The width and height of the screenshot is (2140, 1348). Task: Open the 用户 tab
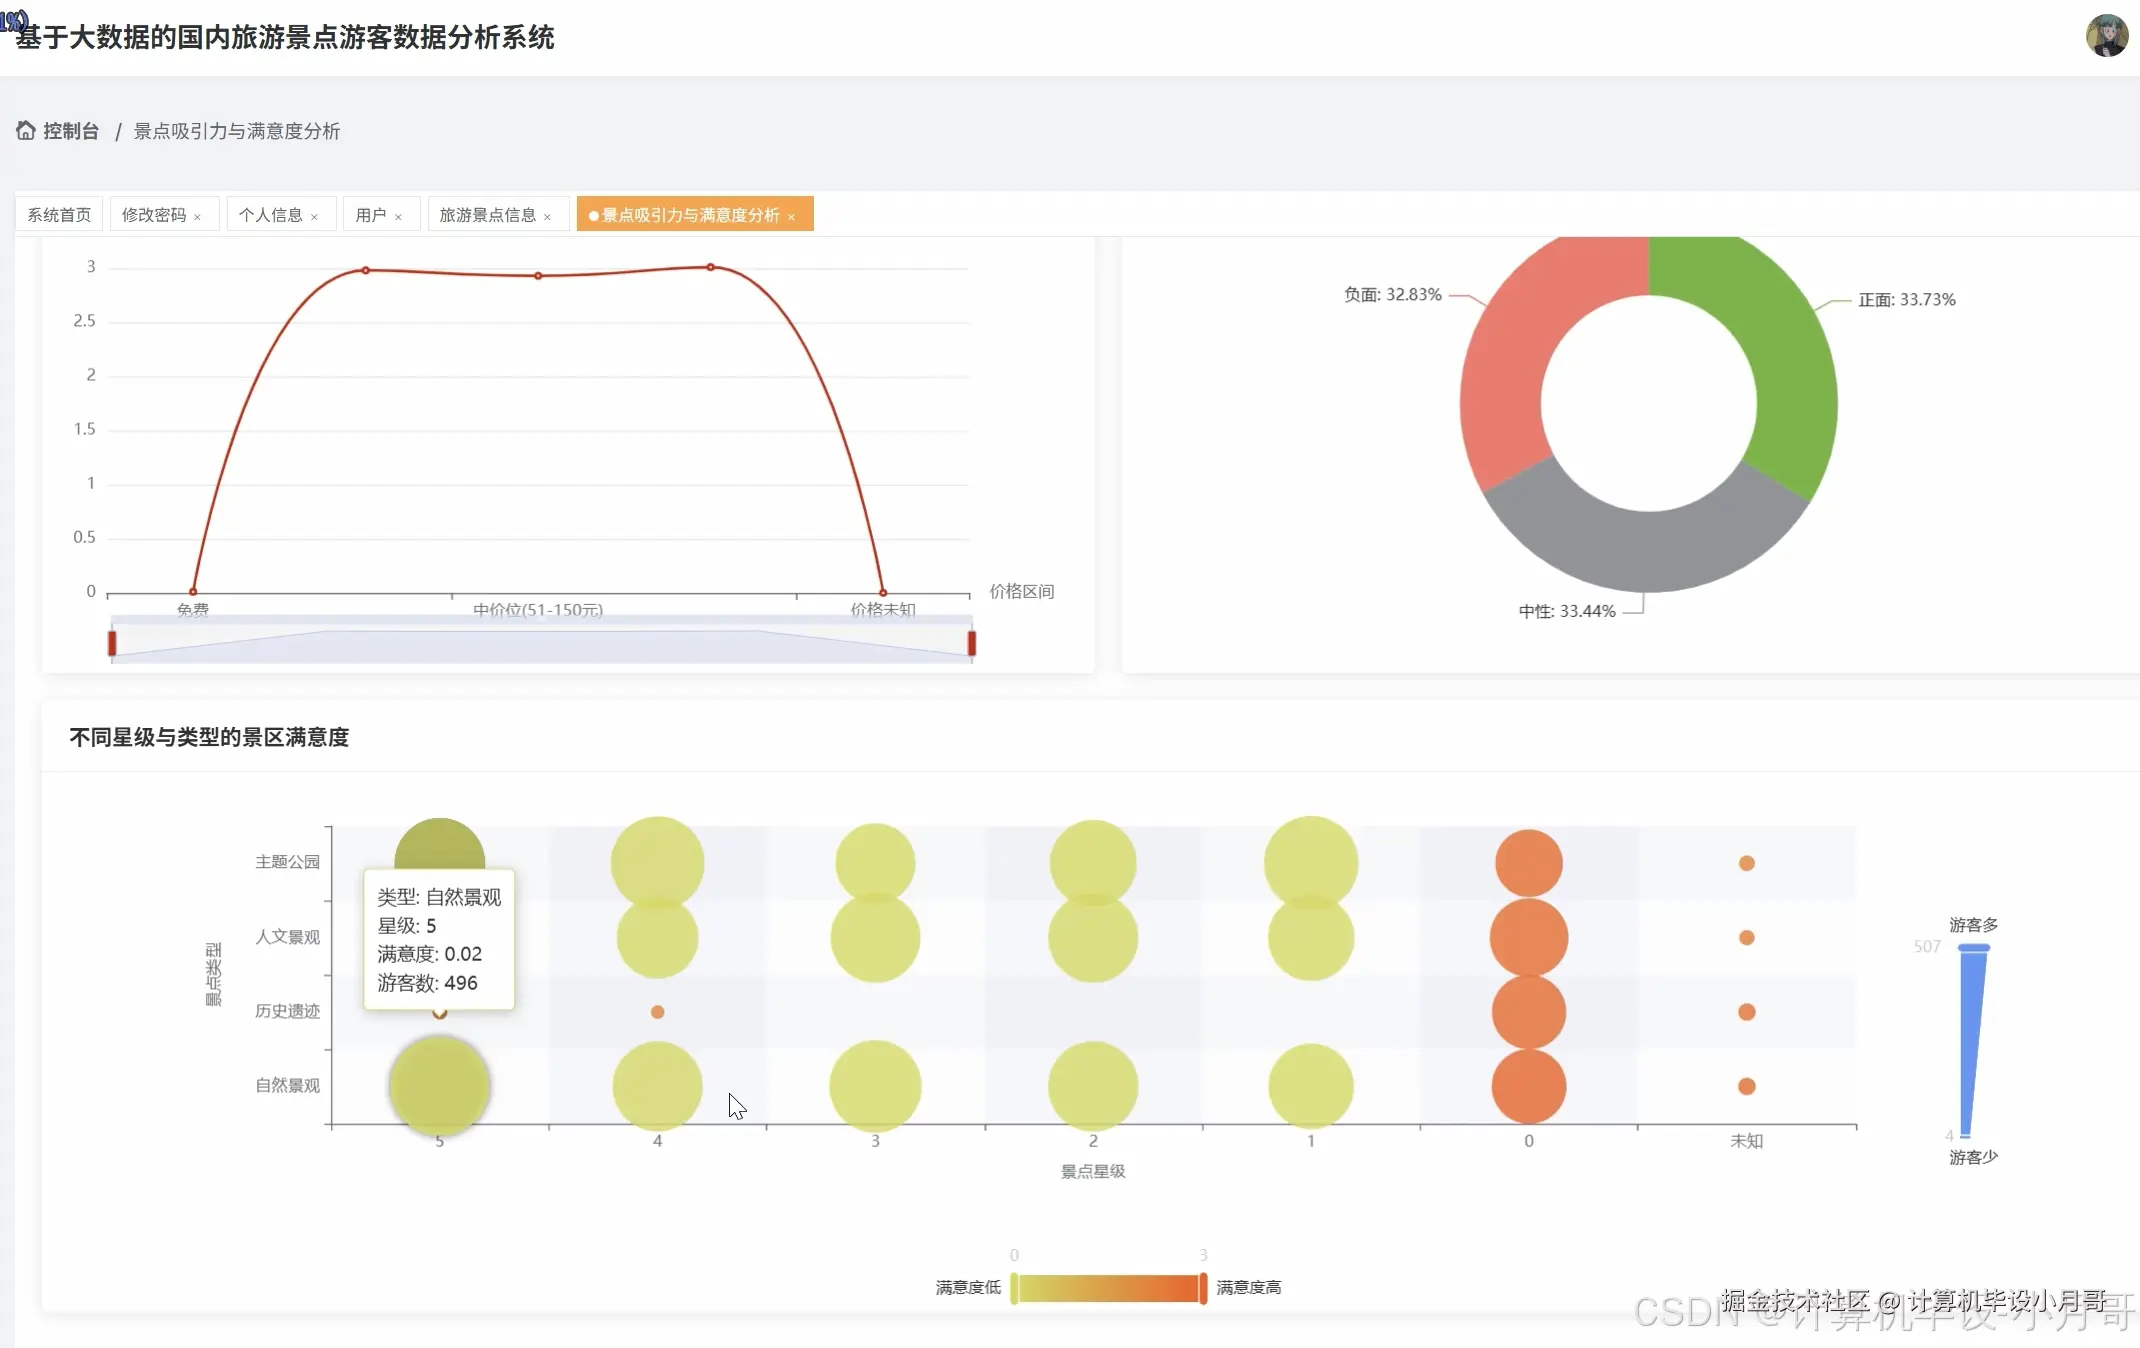click(x=370, y=215)
